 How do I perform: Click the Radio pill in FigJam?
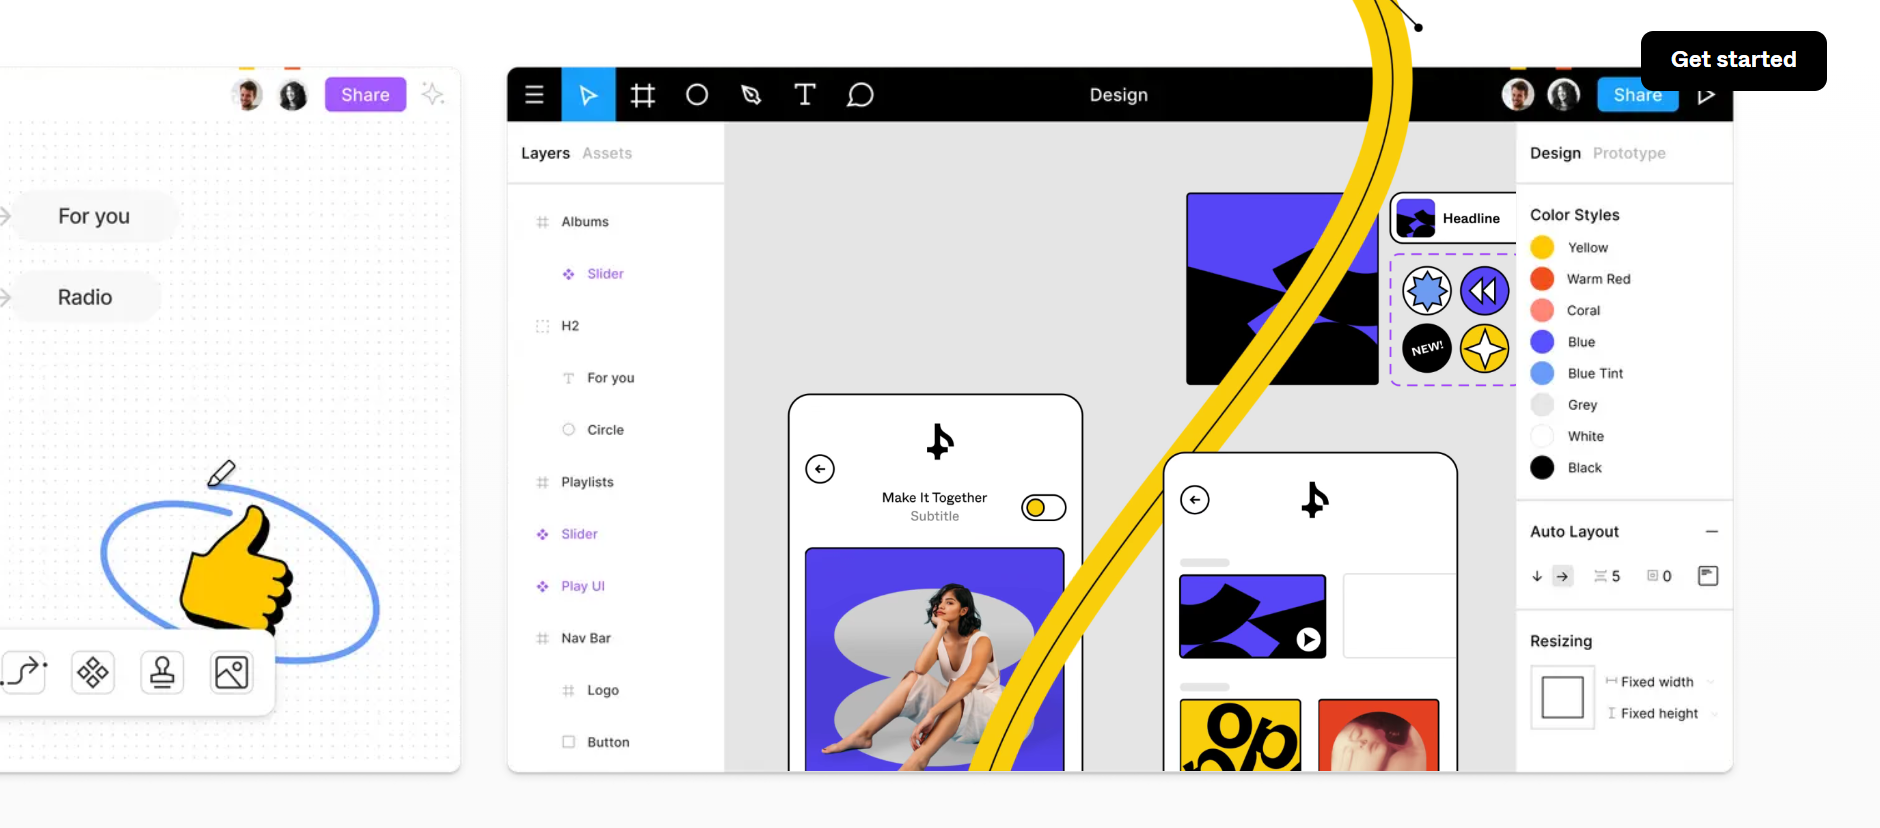[85, 297]
